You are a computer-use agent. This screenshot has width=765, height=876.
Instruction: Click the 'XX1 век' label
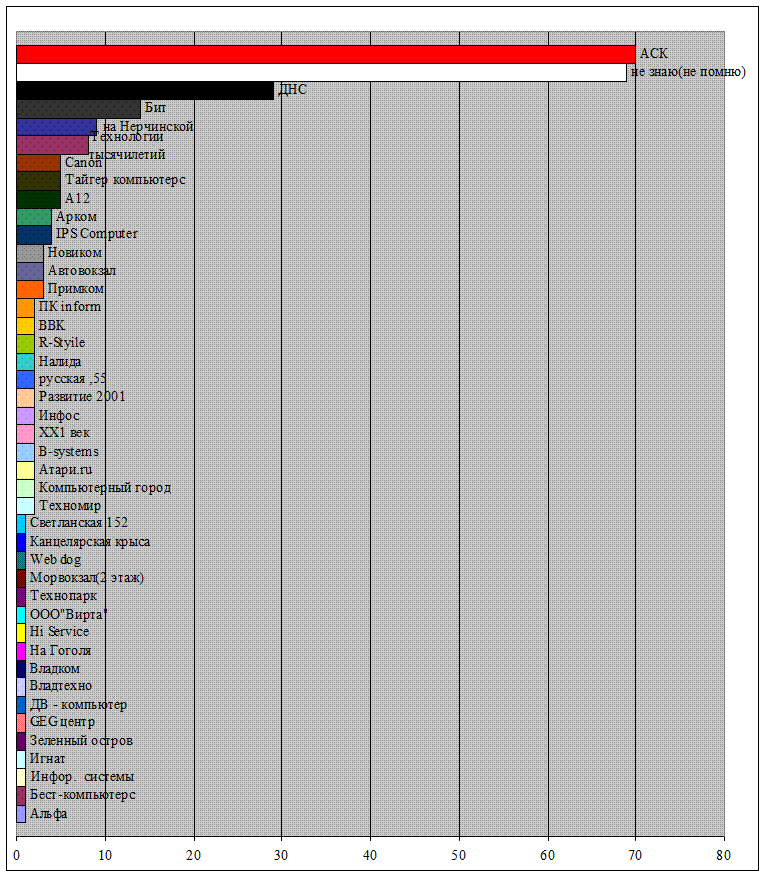tap(64, 432)
